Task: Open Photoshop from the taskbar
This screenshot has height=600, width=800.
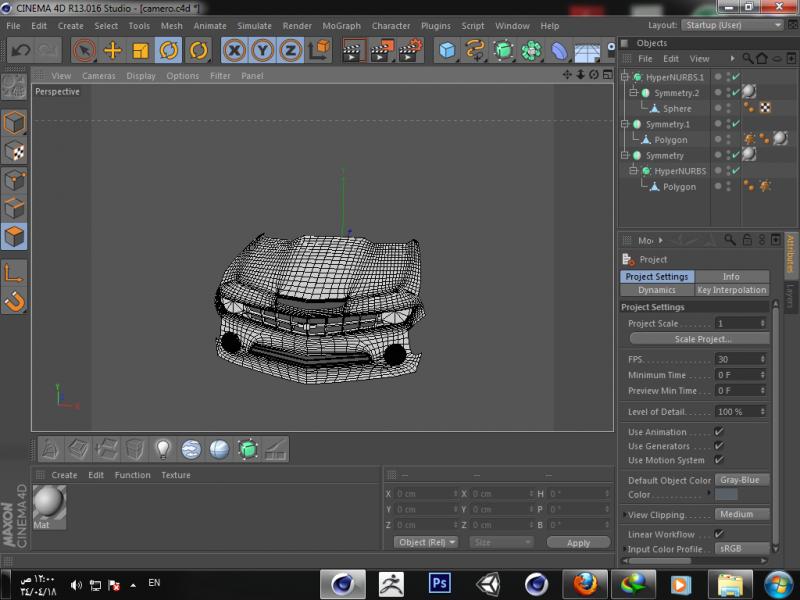Action: point(438,583)
